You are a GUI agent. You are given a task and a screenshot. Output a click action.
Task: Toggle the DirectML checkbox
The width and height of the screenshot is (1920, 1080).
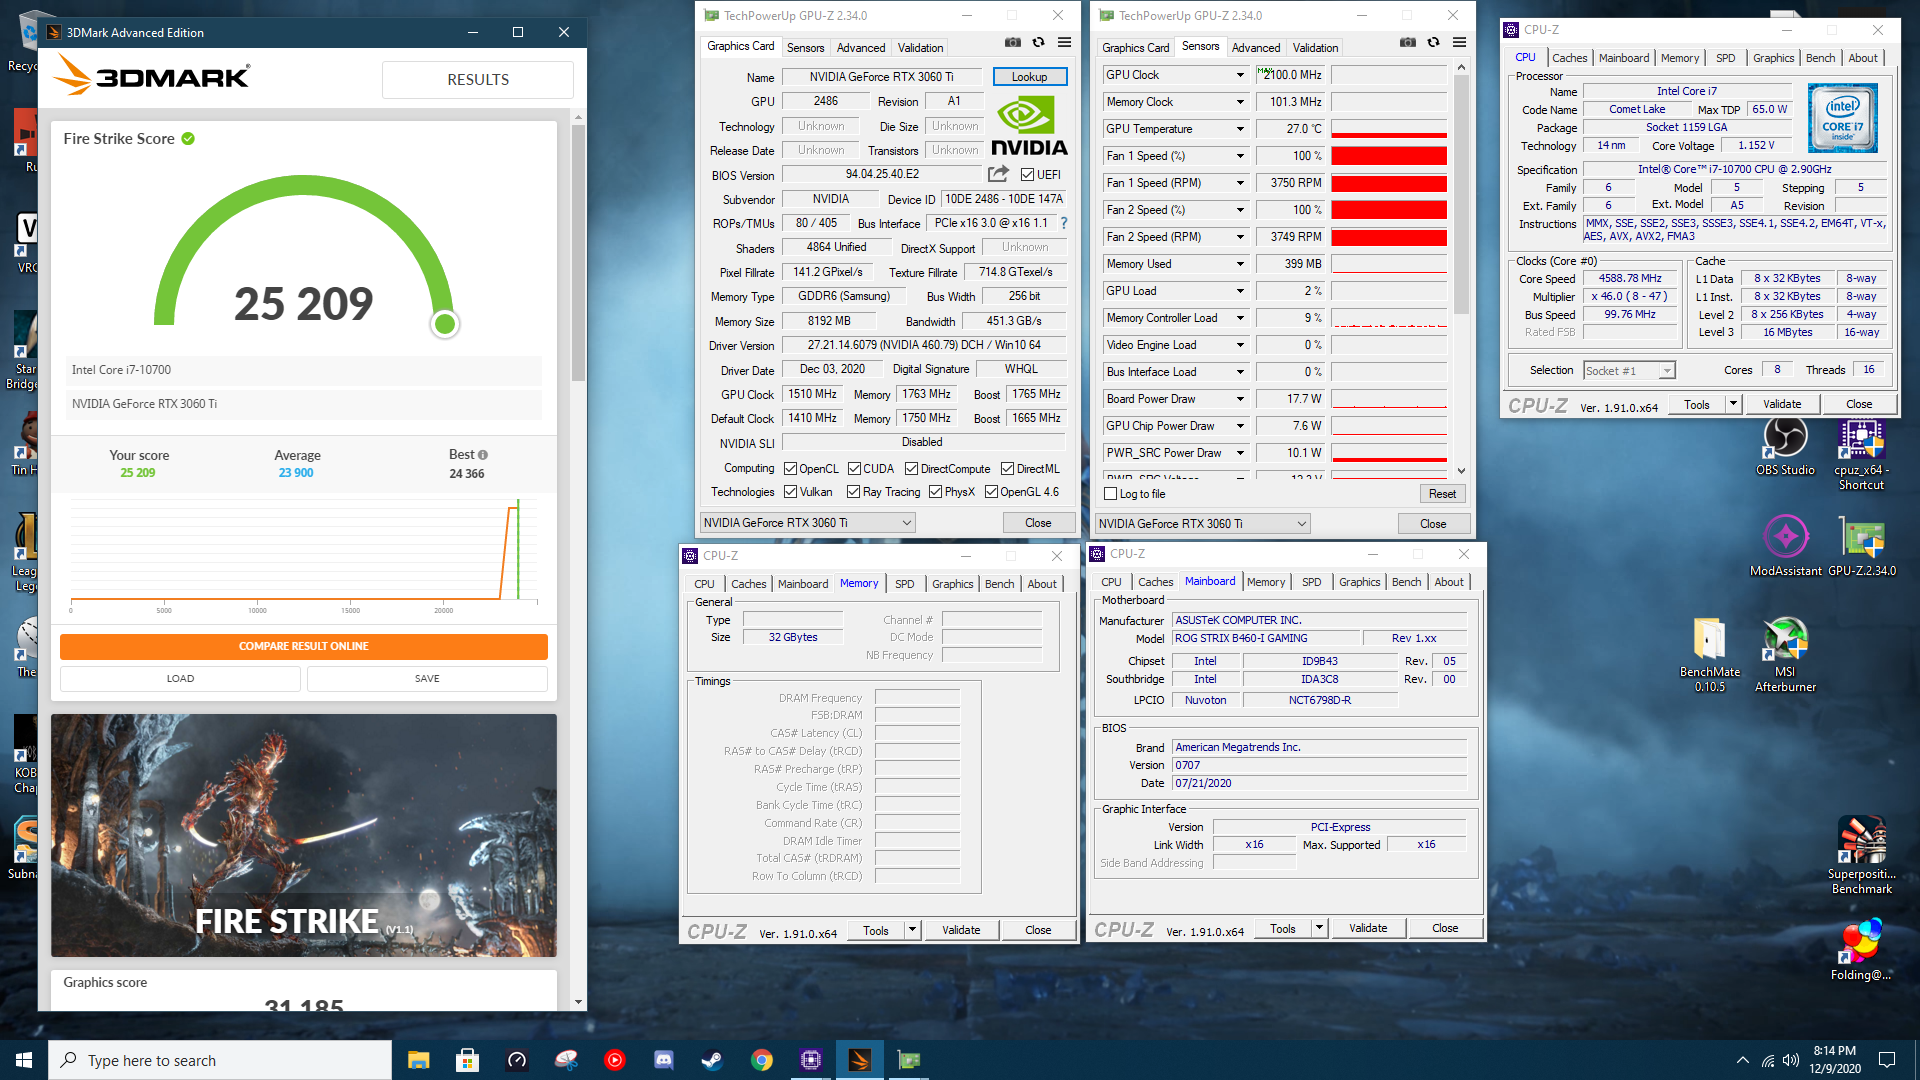pyautogui.click(x=1008, y=469)
